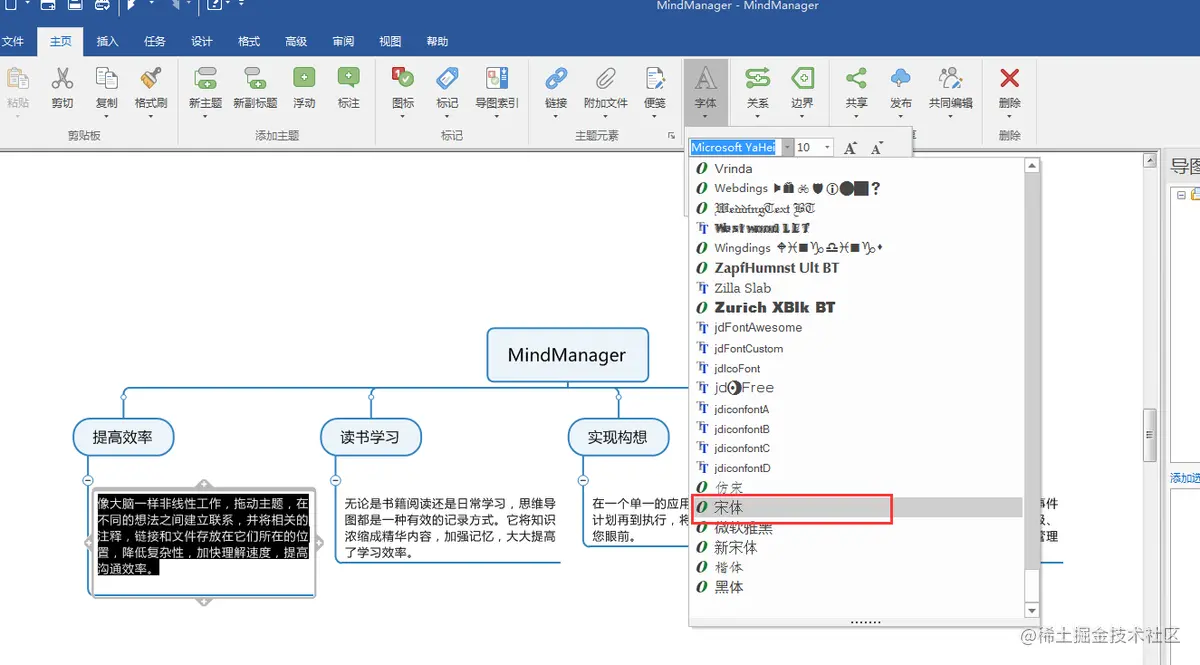Click the Icons (图标) marker button
Viewport: 1200px width, 665px height.
pyautogui.click(x=403, y=79)
